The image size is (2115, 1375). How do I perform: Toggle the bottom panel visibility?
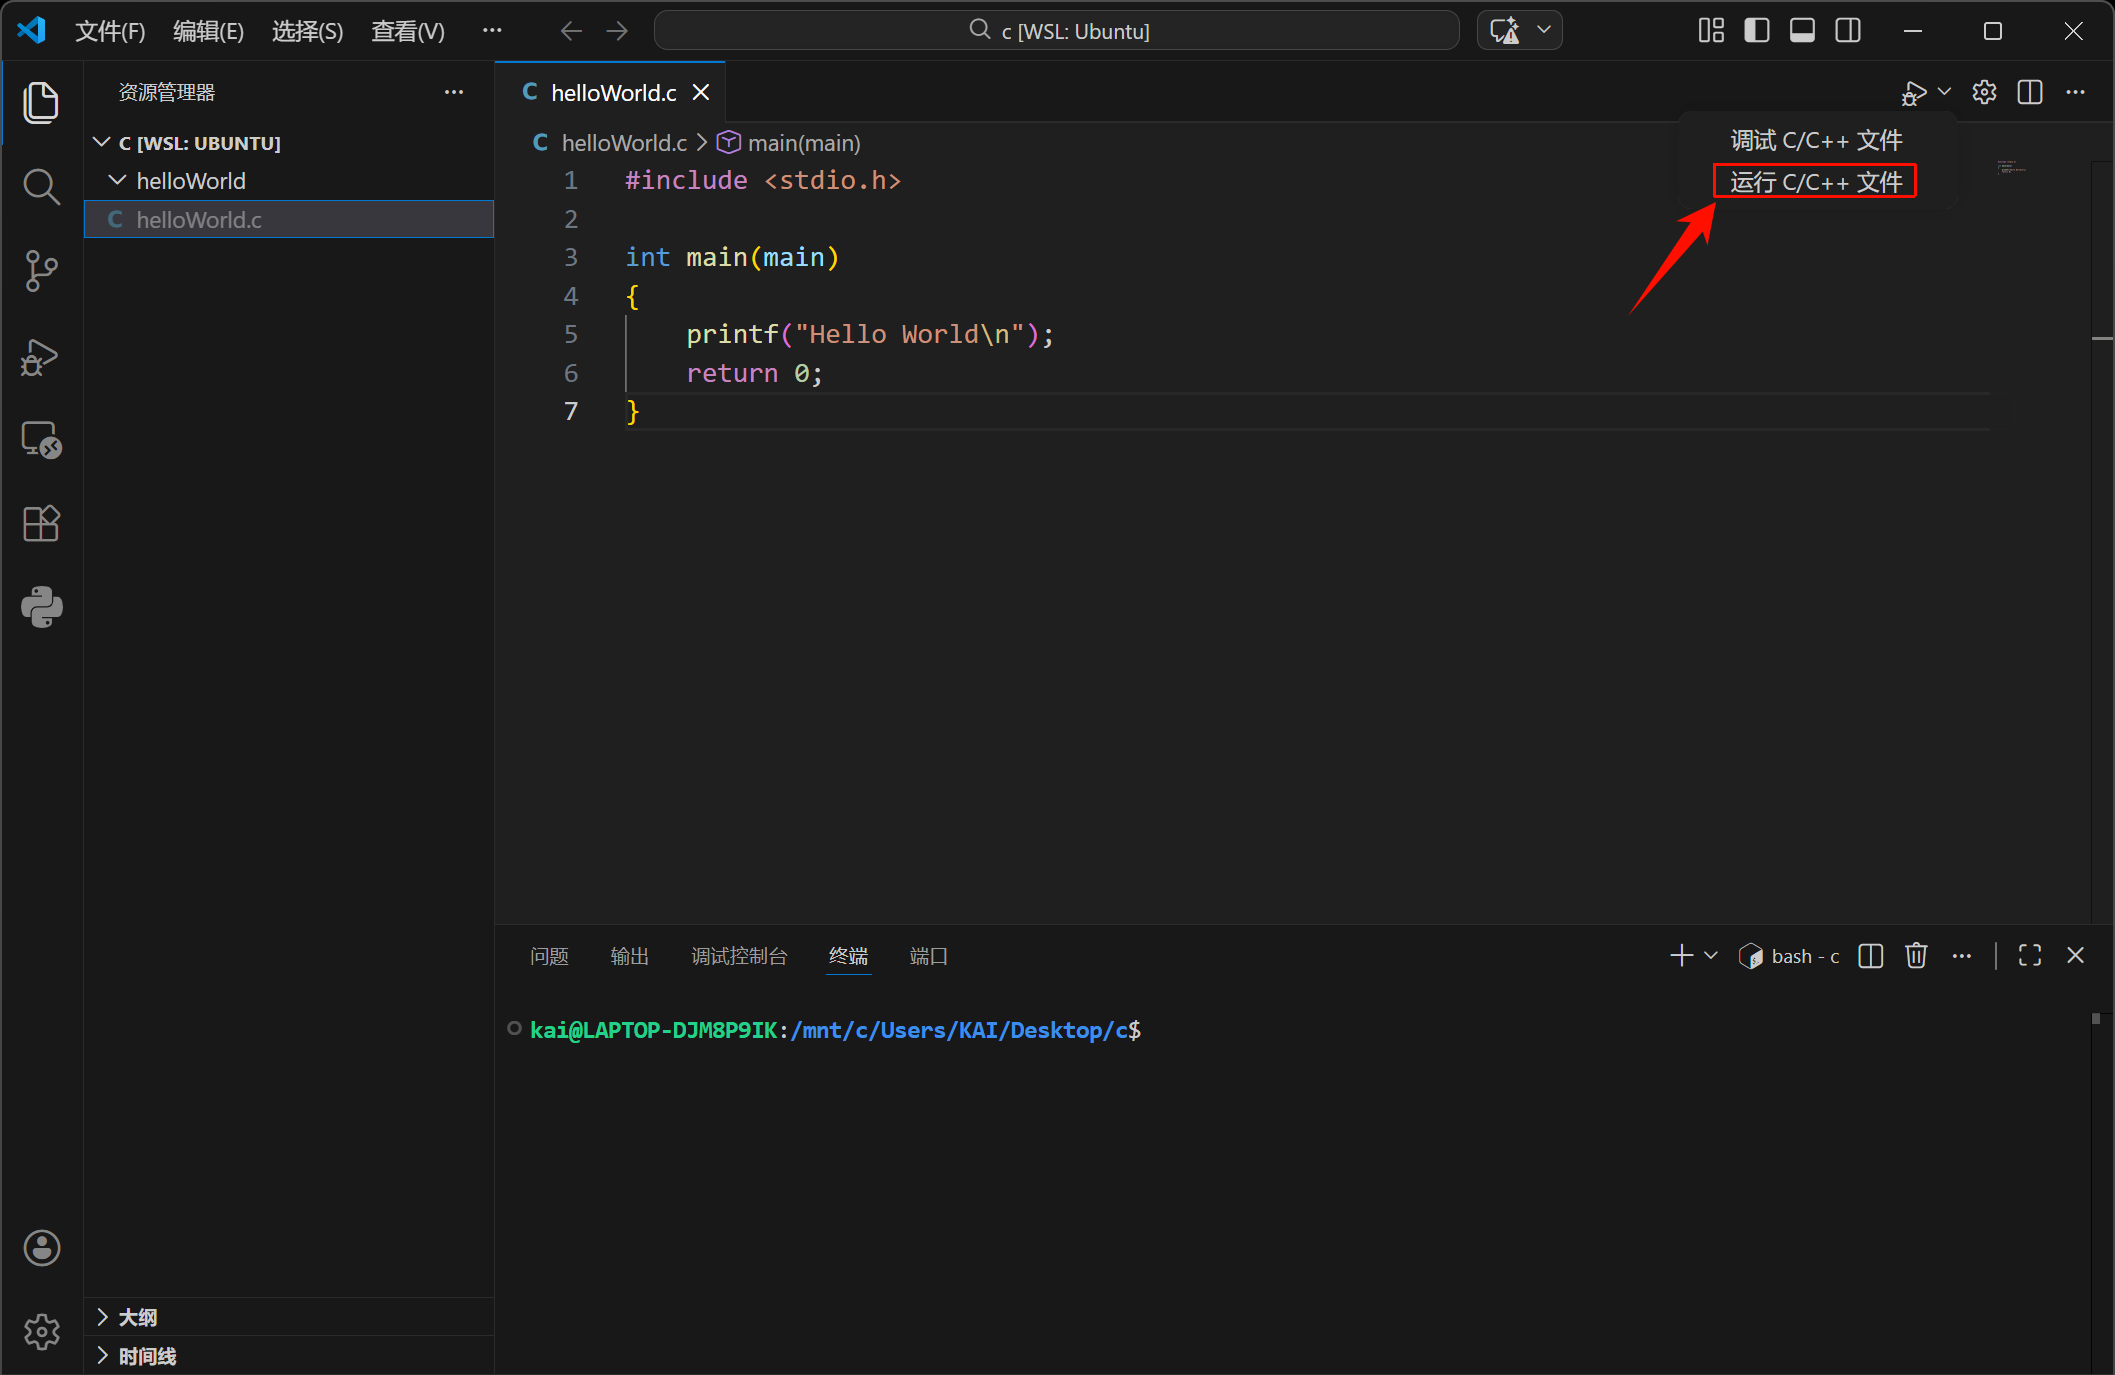click(x=1802, y=31)
